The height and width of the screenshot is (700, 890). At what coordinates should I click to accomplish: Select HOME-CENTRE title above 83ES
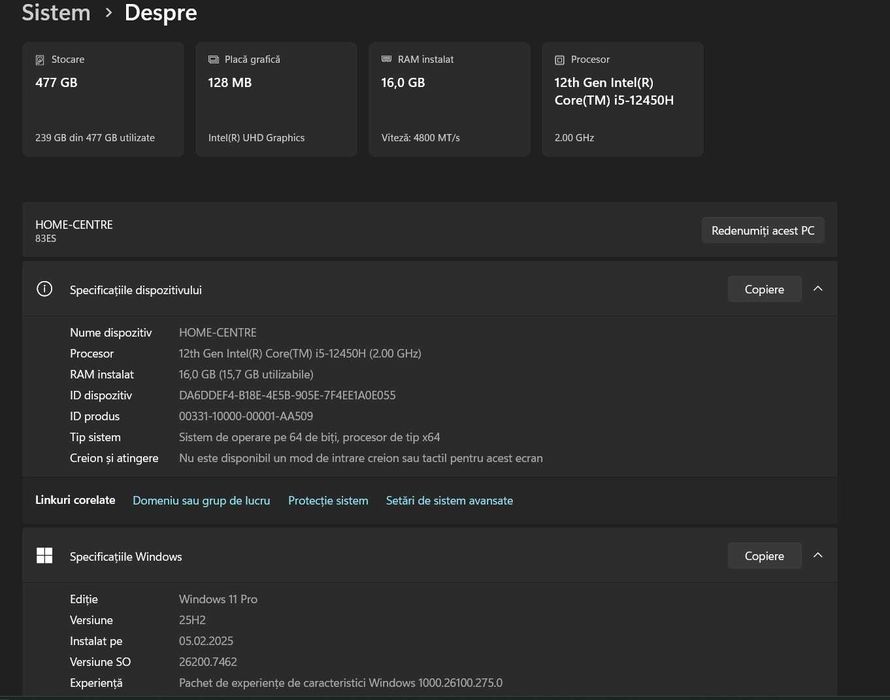74,225
